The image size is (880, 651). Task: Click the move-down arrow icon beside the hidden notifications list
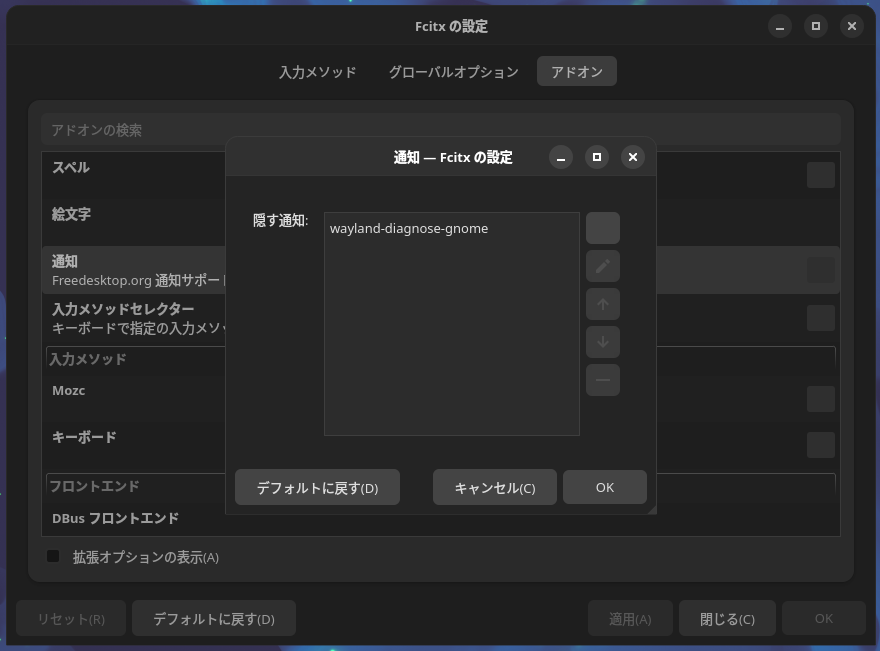point(603,342)
